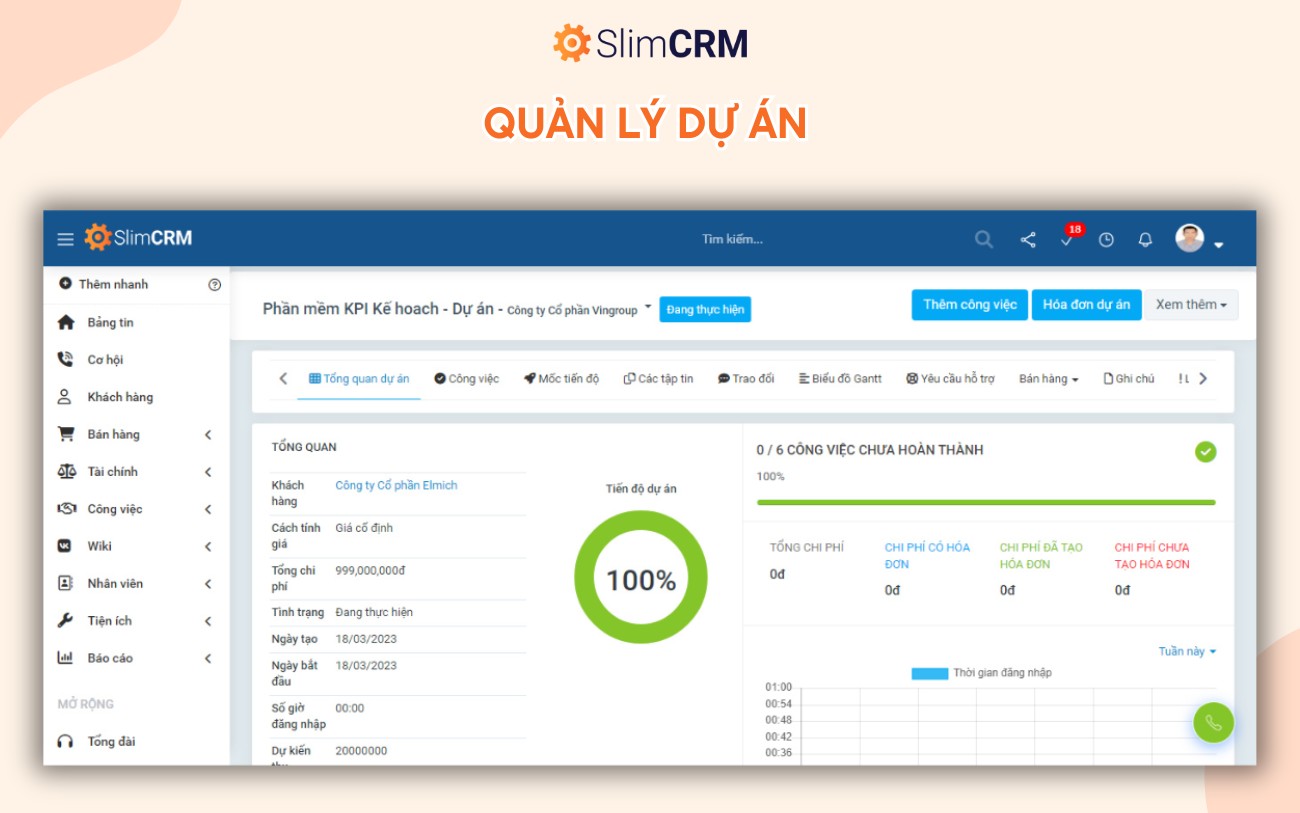Toggle Thời gian đăng nhập chart legend
This screenshot has width=1300, height=813.
pos(981,673)
